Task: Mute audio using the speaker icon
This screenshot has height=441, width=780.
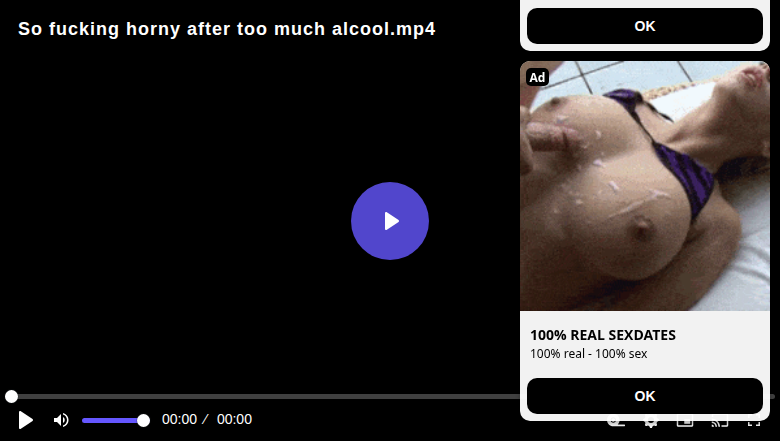Action: (x=61, y=420)
